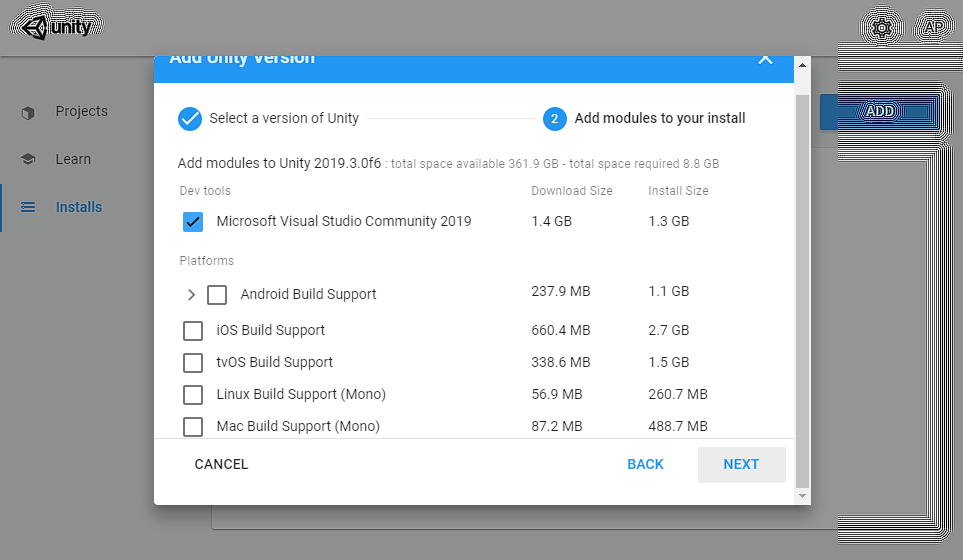Image resolution: width=963 pixels, height=560 pixels.
Task: Close the Add Unity Version dialog
Action: coord(765,59)
